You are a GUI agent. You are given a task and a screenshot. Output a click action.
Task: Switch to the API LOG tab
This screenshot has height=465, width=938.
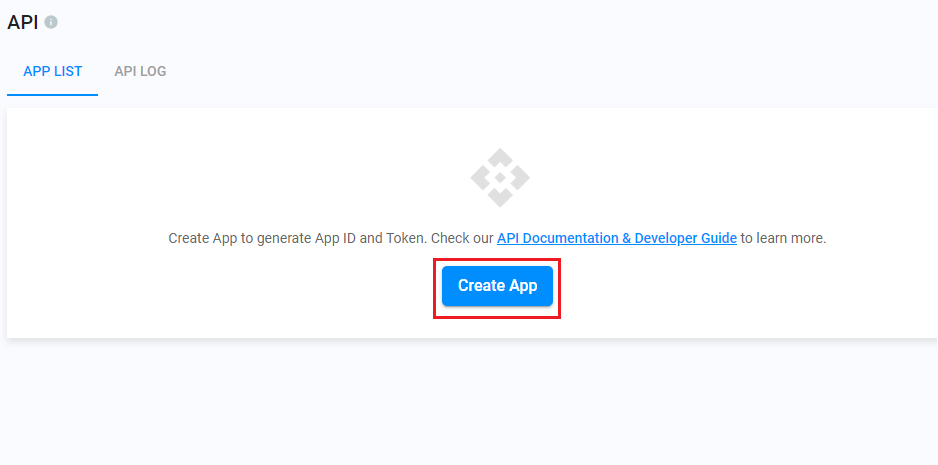[140, 71]
